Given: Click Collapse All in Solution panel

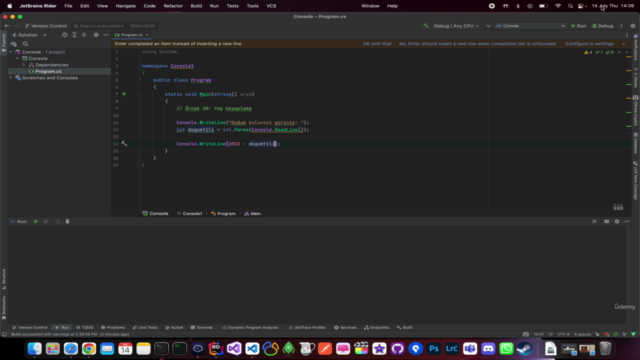Looking at the screenshot, I should coord(84,35).
